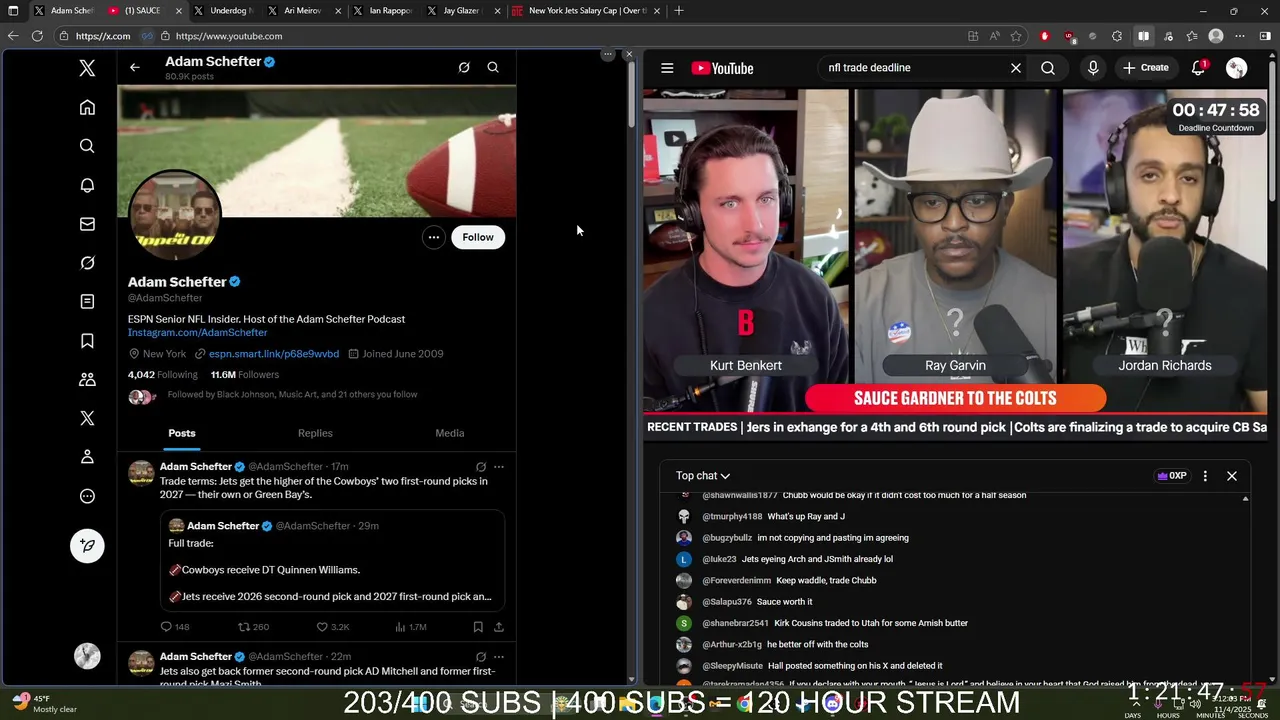Expand the Top chat dropdown
This screenshot has height=720, width=1280.
tap(703, 476)
